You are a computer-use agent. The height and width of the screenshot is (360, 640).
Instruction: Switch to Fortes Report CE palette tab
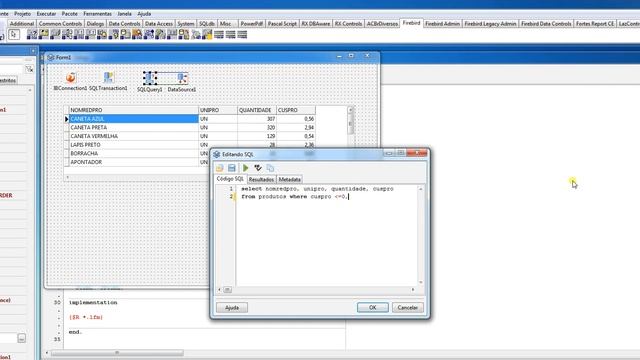[595, 24]
